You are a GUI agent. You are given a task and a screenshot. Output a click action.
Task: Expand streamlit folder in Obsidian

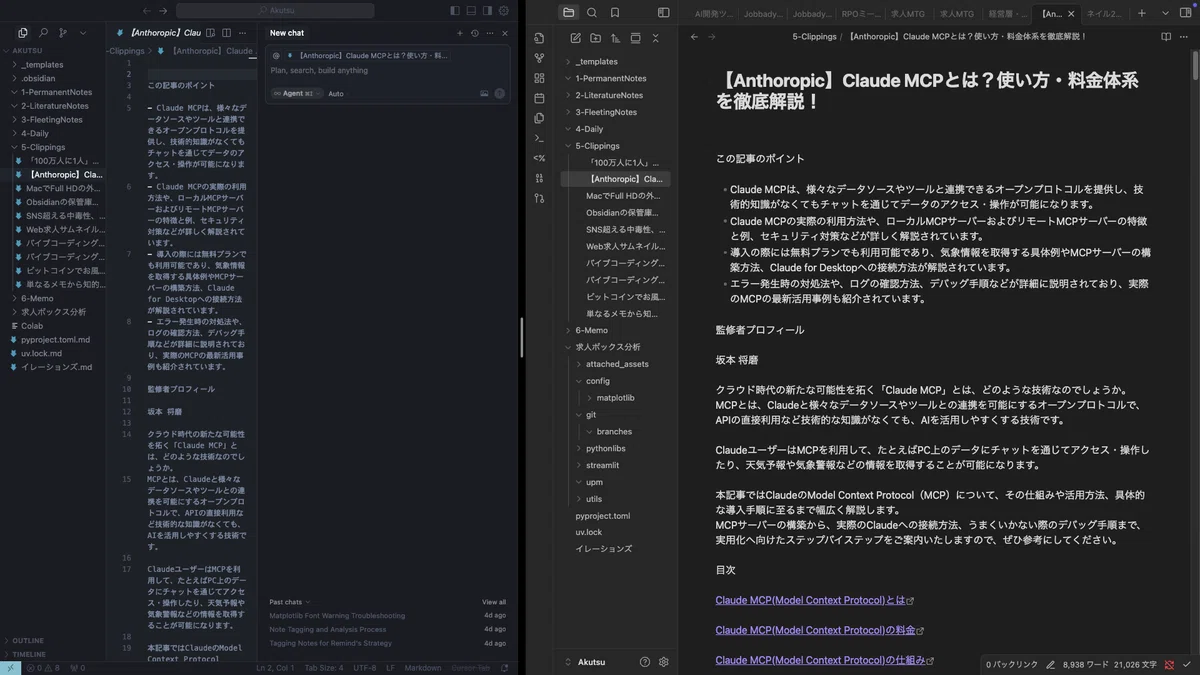(620, 465)
